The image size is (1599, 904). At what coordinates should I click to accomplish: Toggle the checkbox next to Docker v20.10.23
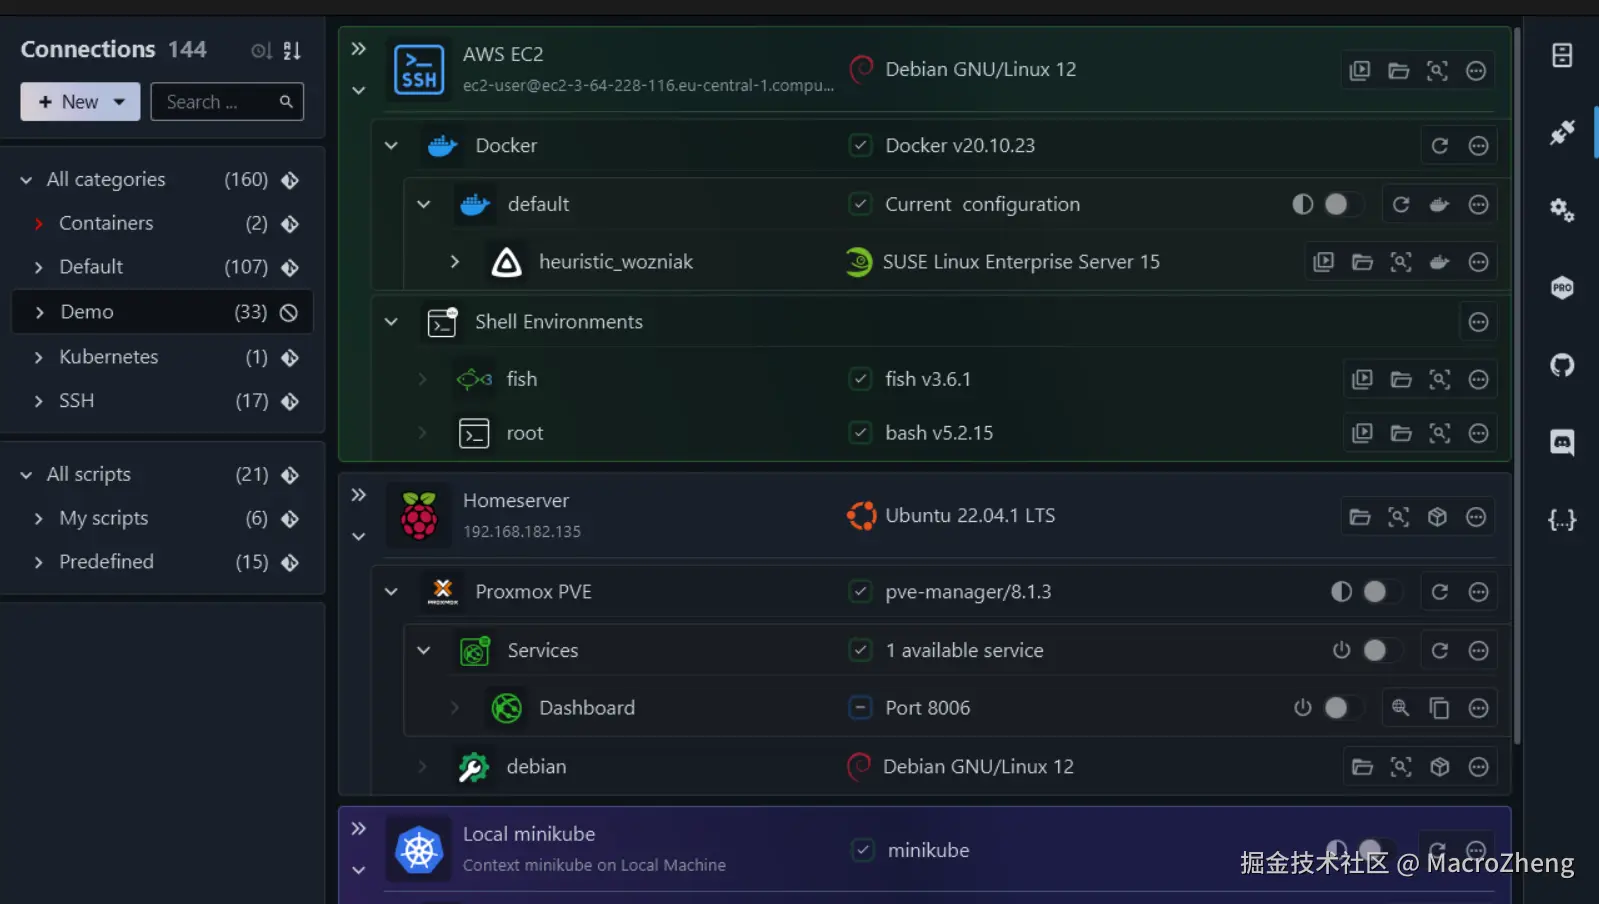tap(860, 146)
